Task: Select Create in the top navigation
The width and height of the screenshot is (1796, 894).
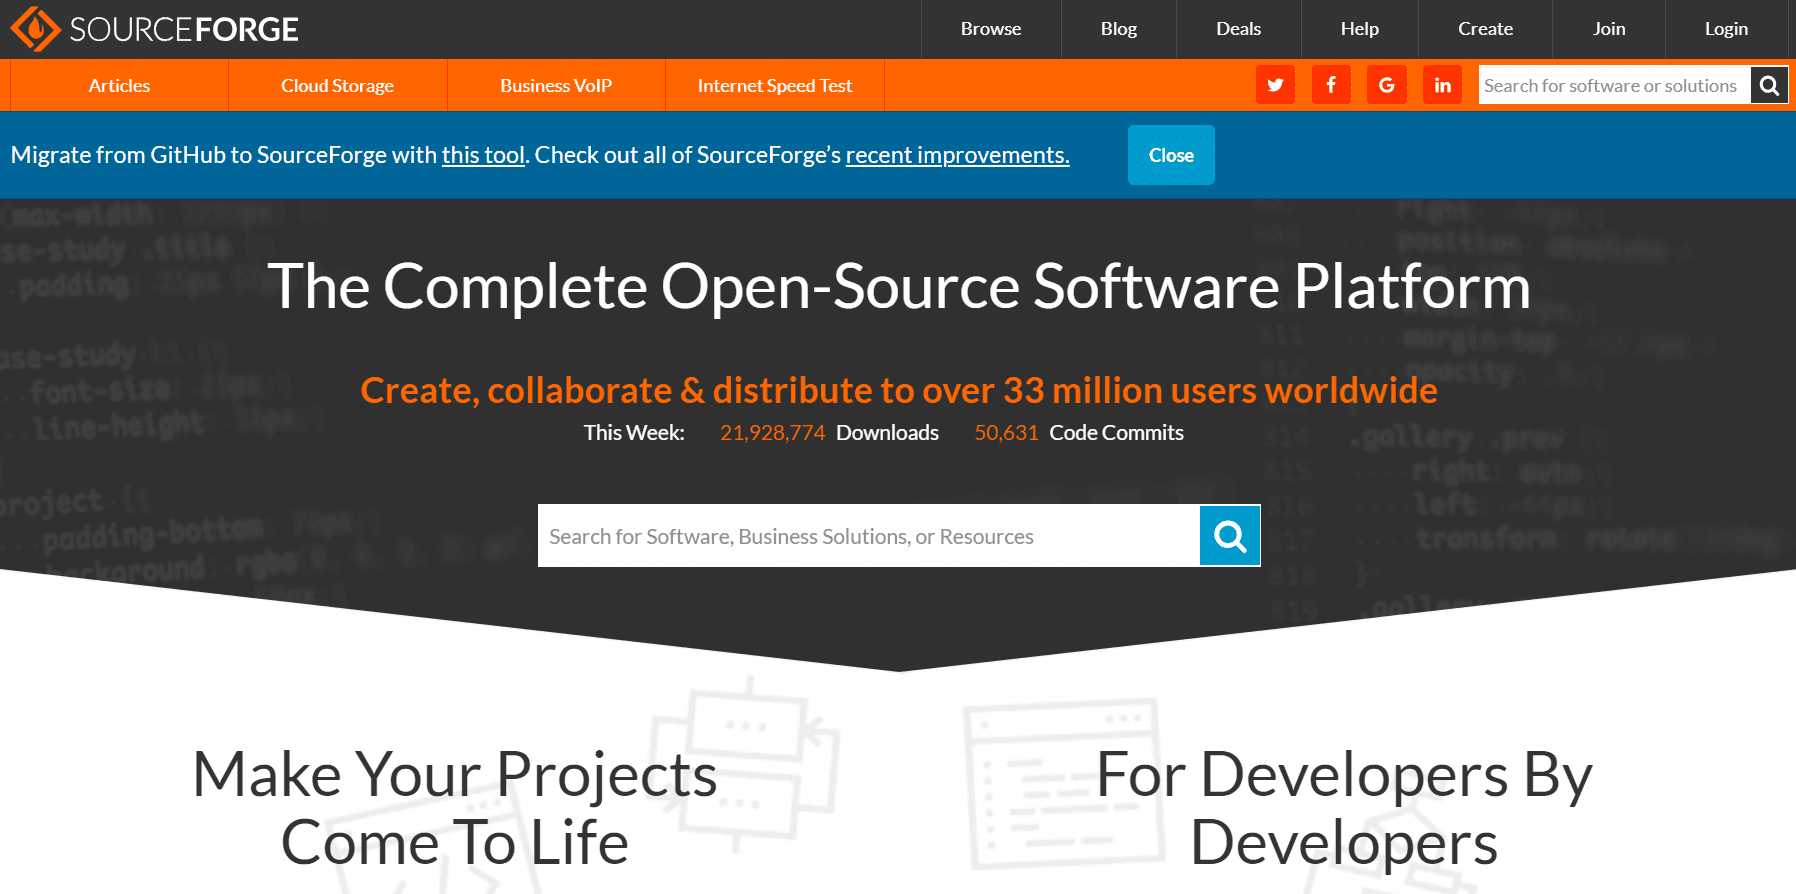Action: [x=1486, y=29]
